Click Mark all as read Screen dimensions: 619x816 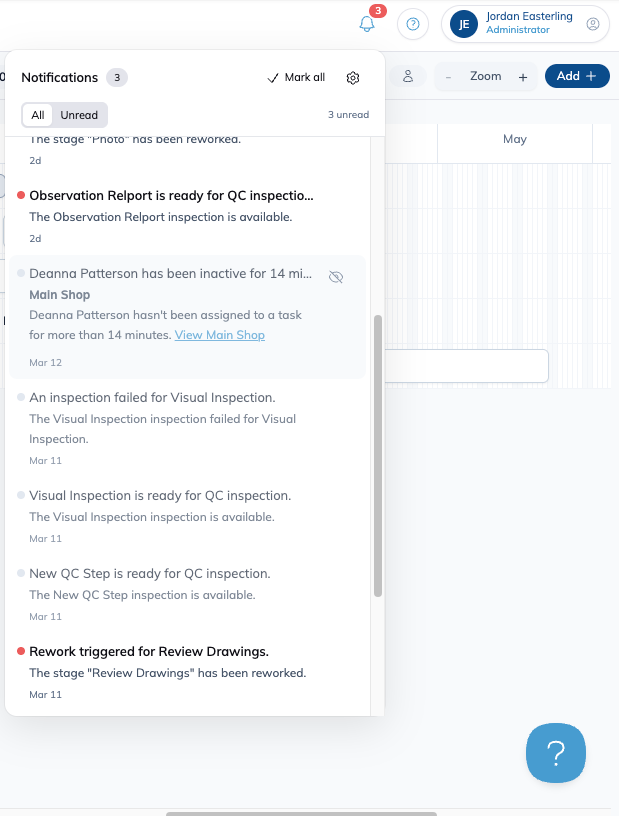pyautogui.click(x=296, y=78)
